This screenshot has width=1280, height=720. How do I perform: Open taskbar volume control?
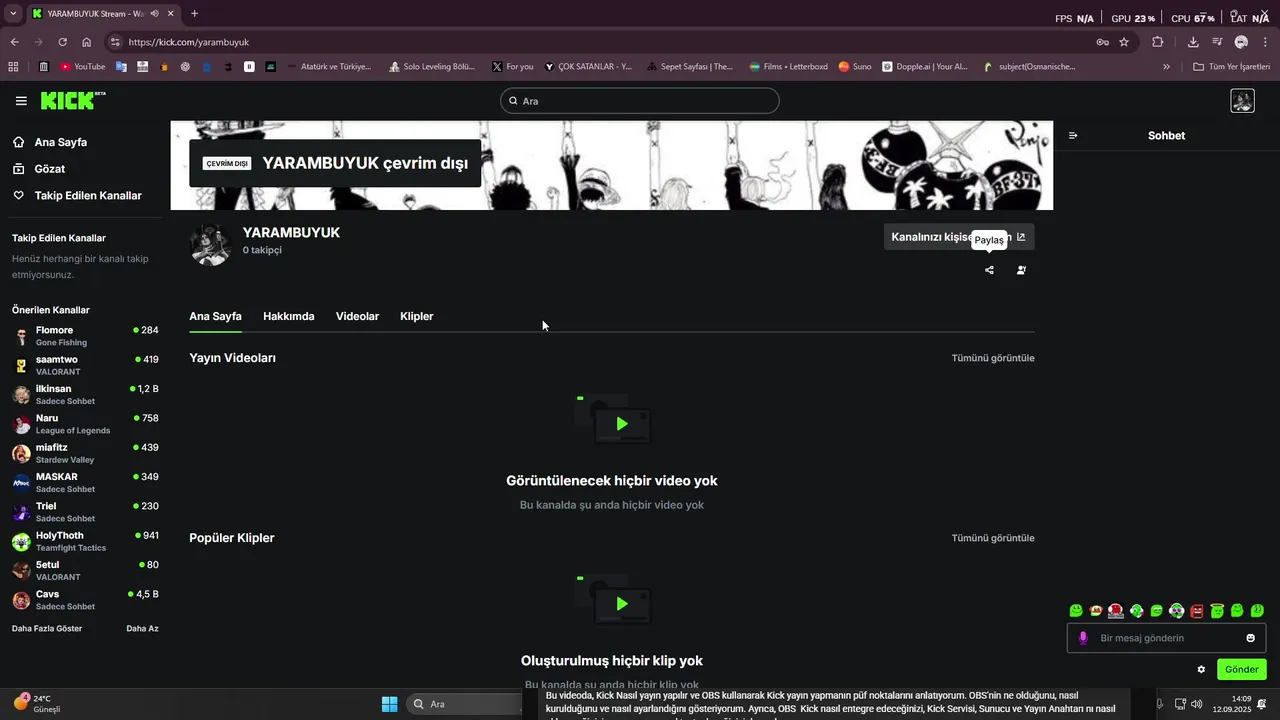(x=1197, y=704)
